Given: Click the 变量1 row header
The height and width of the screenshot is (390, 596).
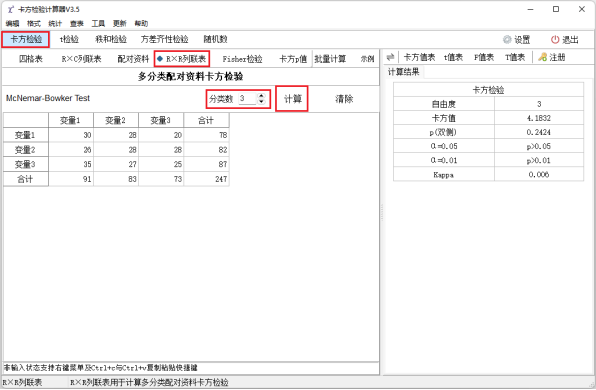Looking at the screenshot, I should pos(25,135).
